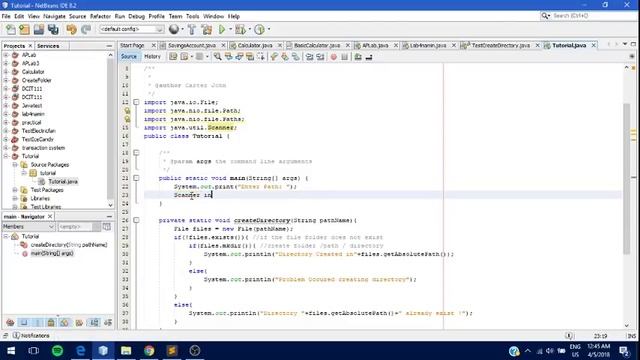Switch to the Services tab
Viewport: 640px width, 360px height.
coord(48,46)
